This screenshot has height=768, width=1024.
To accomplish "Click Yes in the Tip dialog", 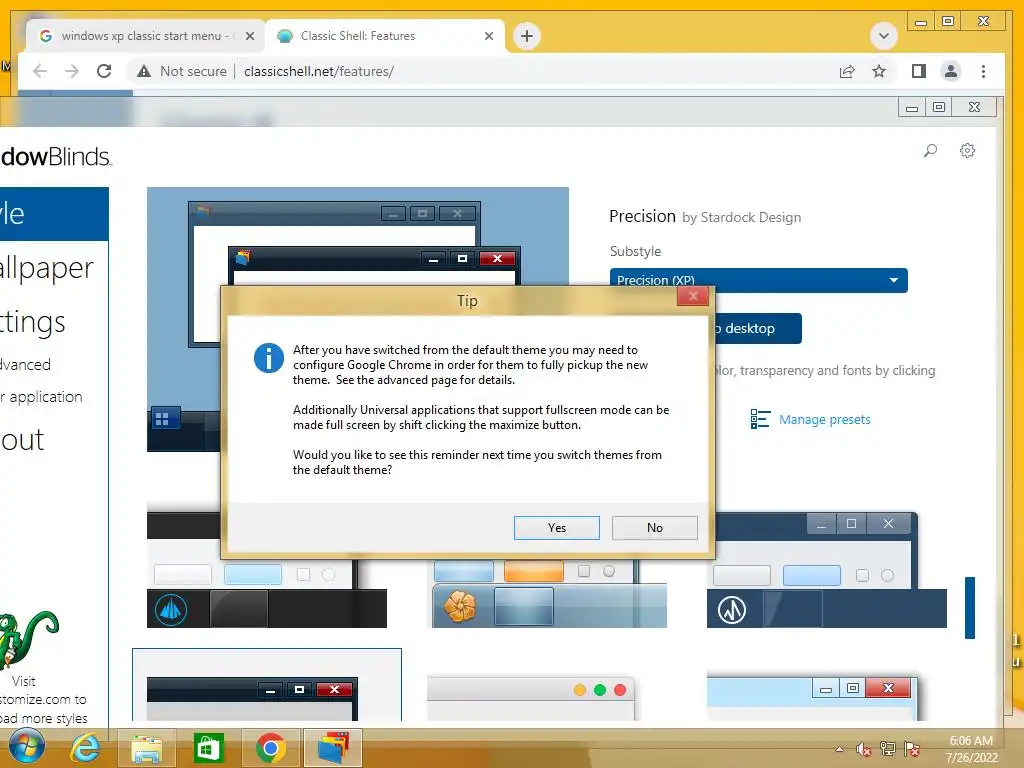I will (556, 528).
